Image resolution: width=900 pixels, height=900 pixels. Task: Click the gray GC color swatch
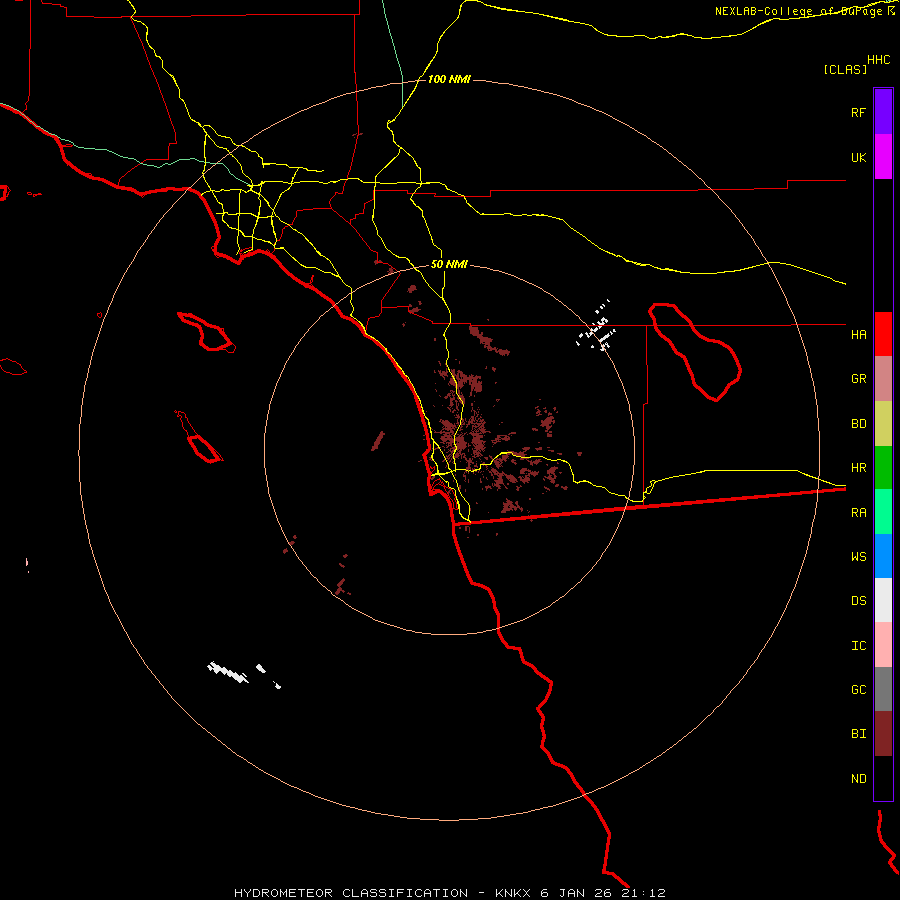[883, 689]
